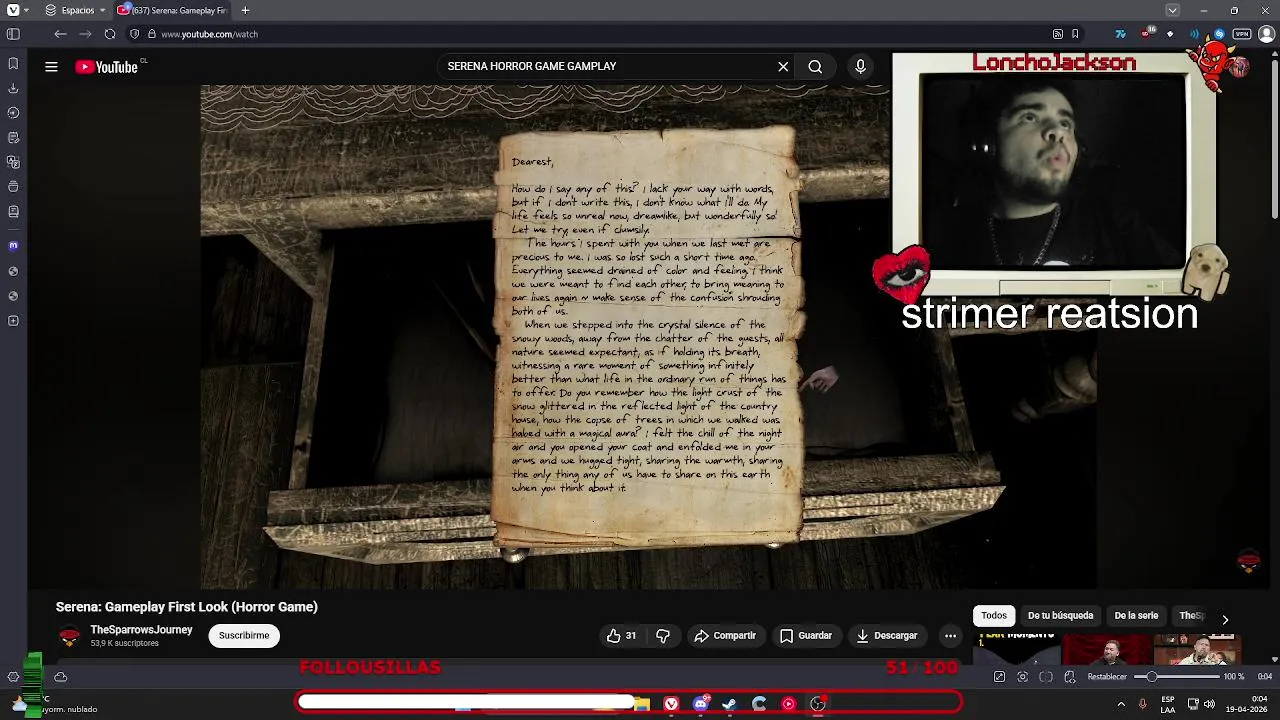Open the Bookmarks side panel

tap(13, 63)
